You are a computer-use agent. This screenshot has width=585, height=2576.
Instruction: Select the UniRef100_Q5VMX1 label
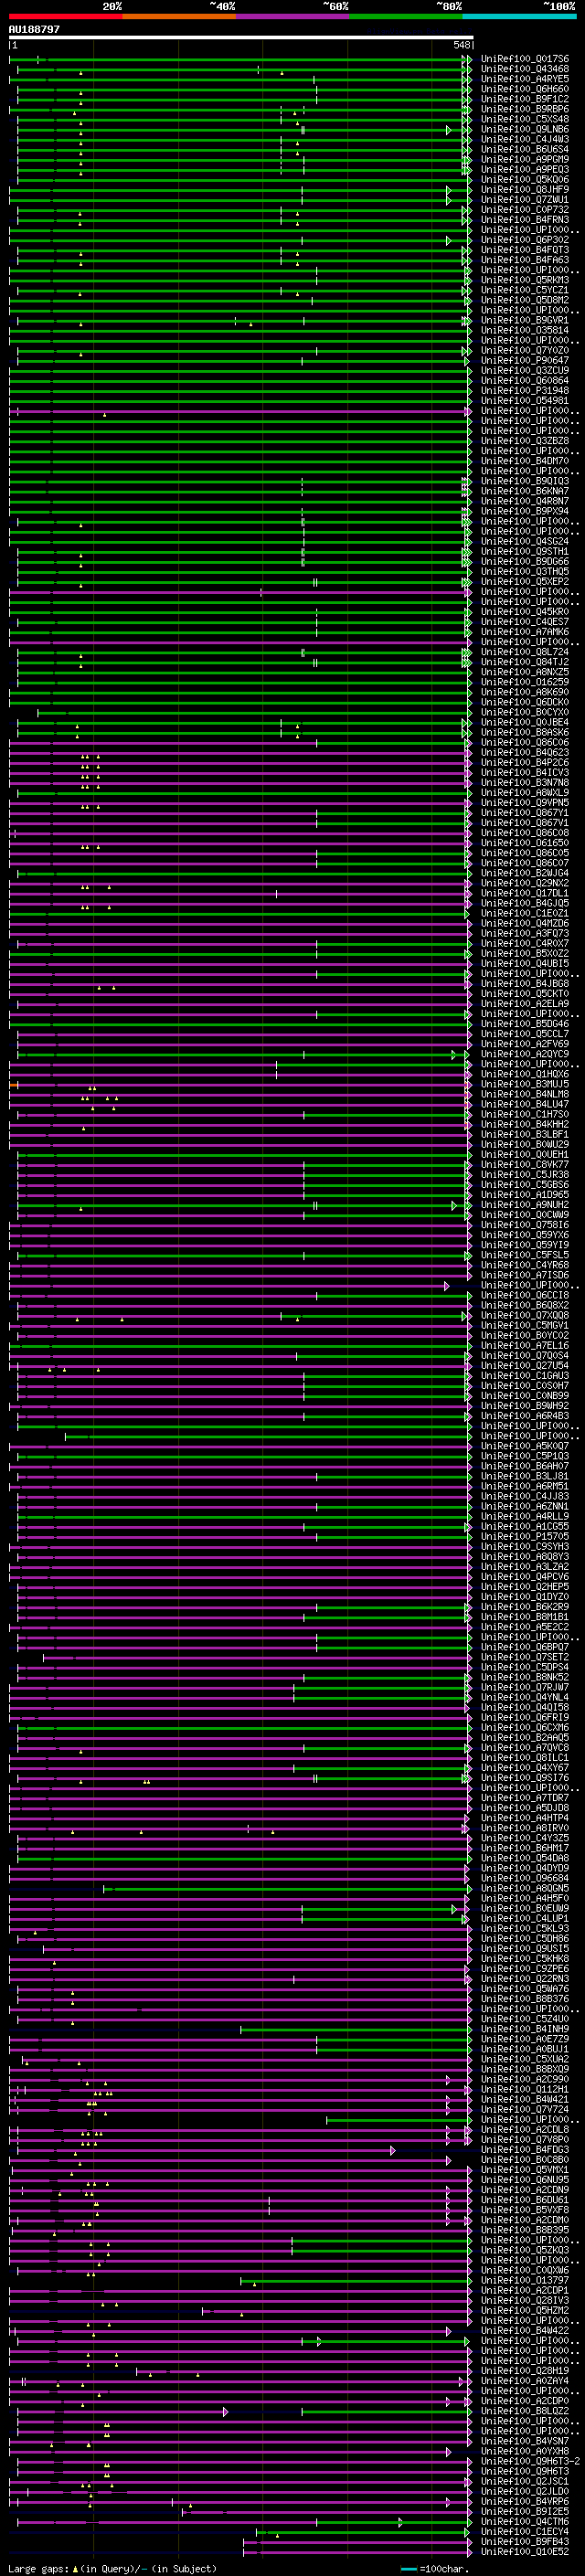[x=524, y=2170]
